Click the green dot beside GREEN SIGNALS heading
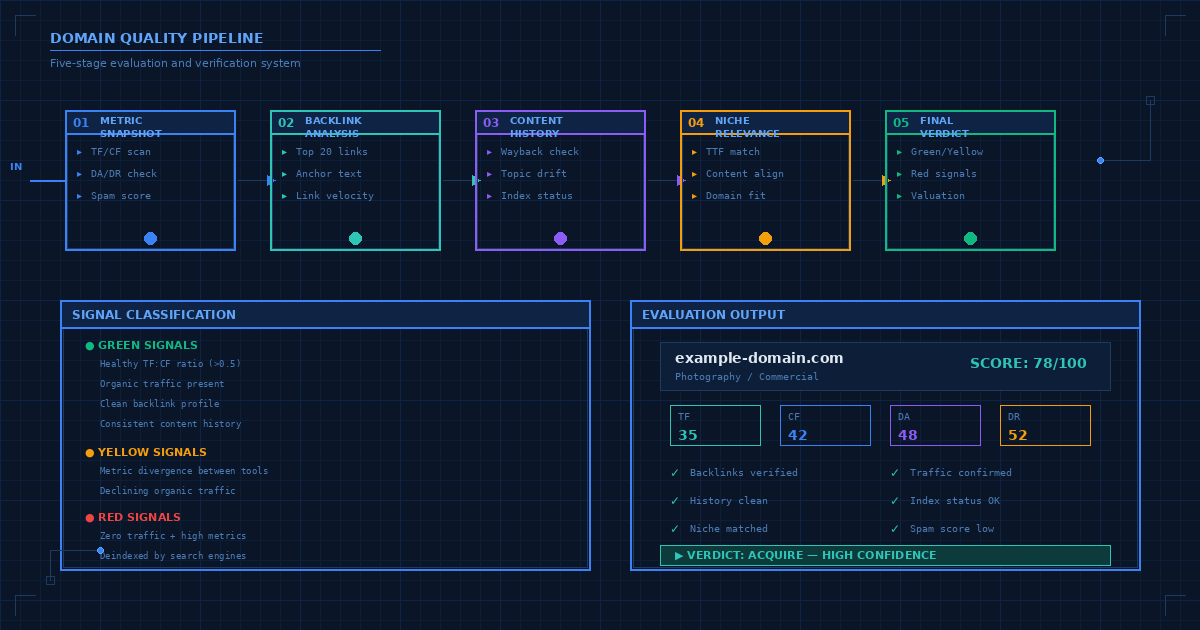This screenshot has height=630, width=1200. click(x=88, y=344)
